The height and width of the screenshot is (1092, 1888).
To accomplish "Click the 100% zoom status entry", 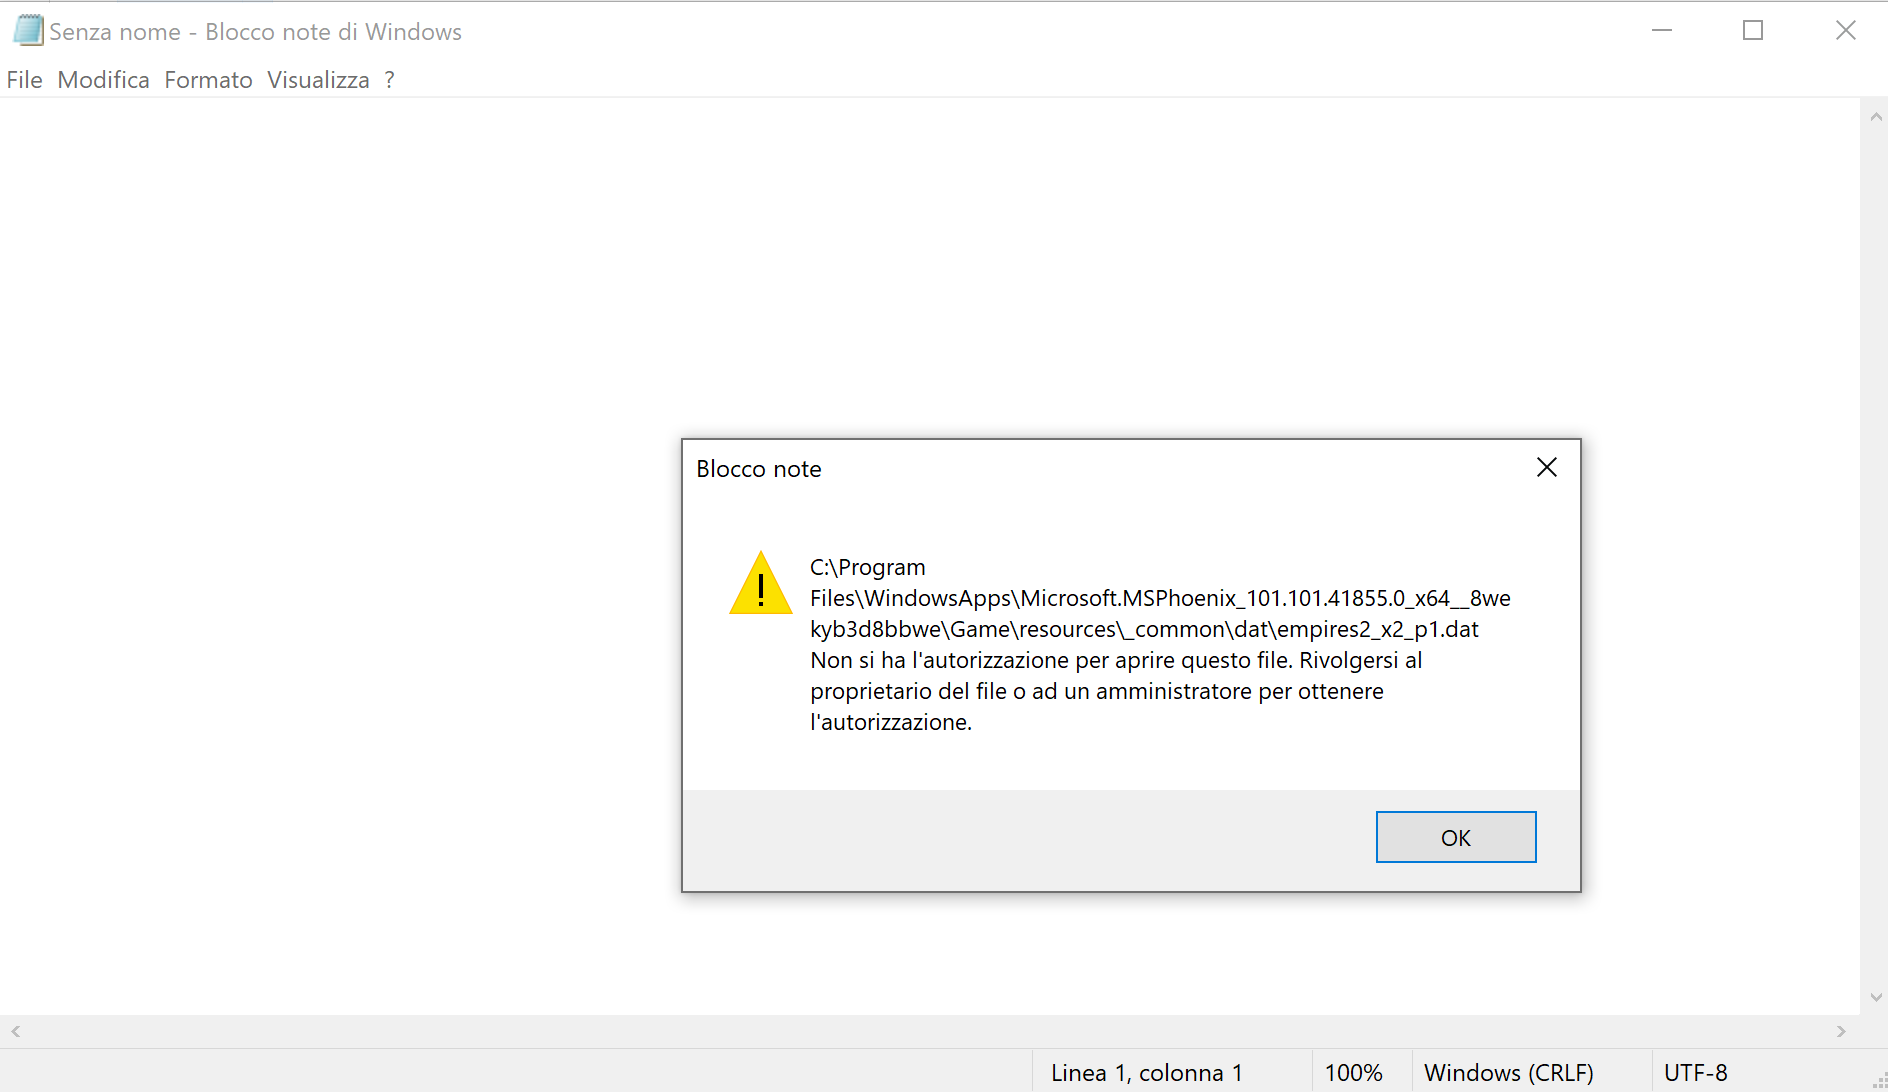I will coord(1353,1073).
